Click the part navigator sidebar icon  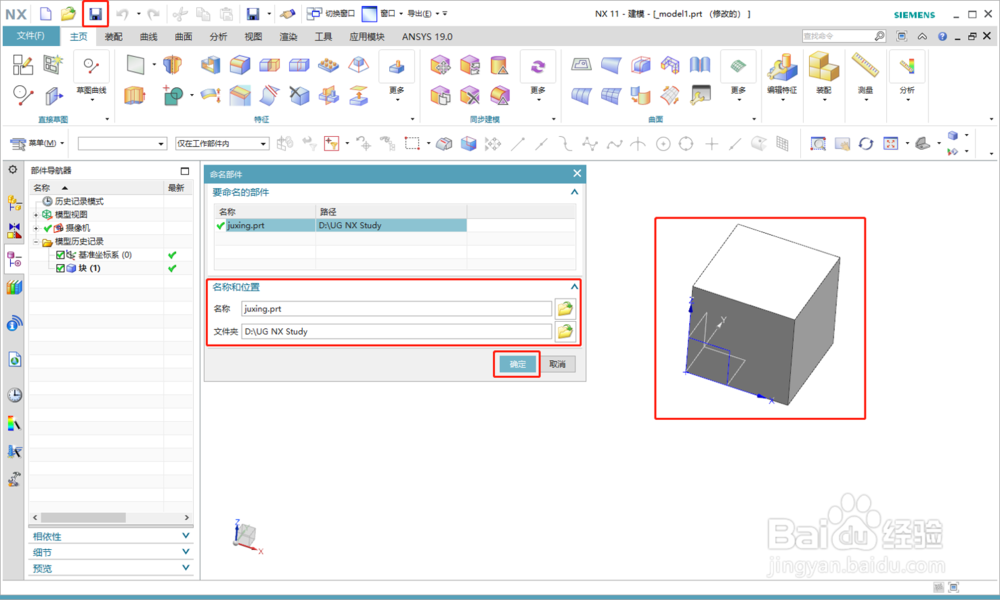(14, 260)
